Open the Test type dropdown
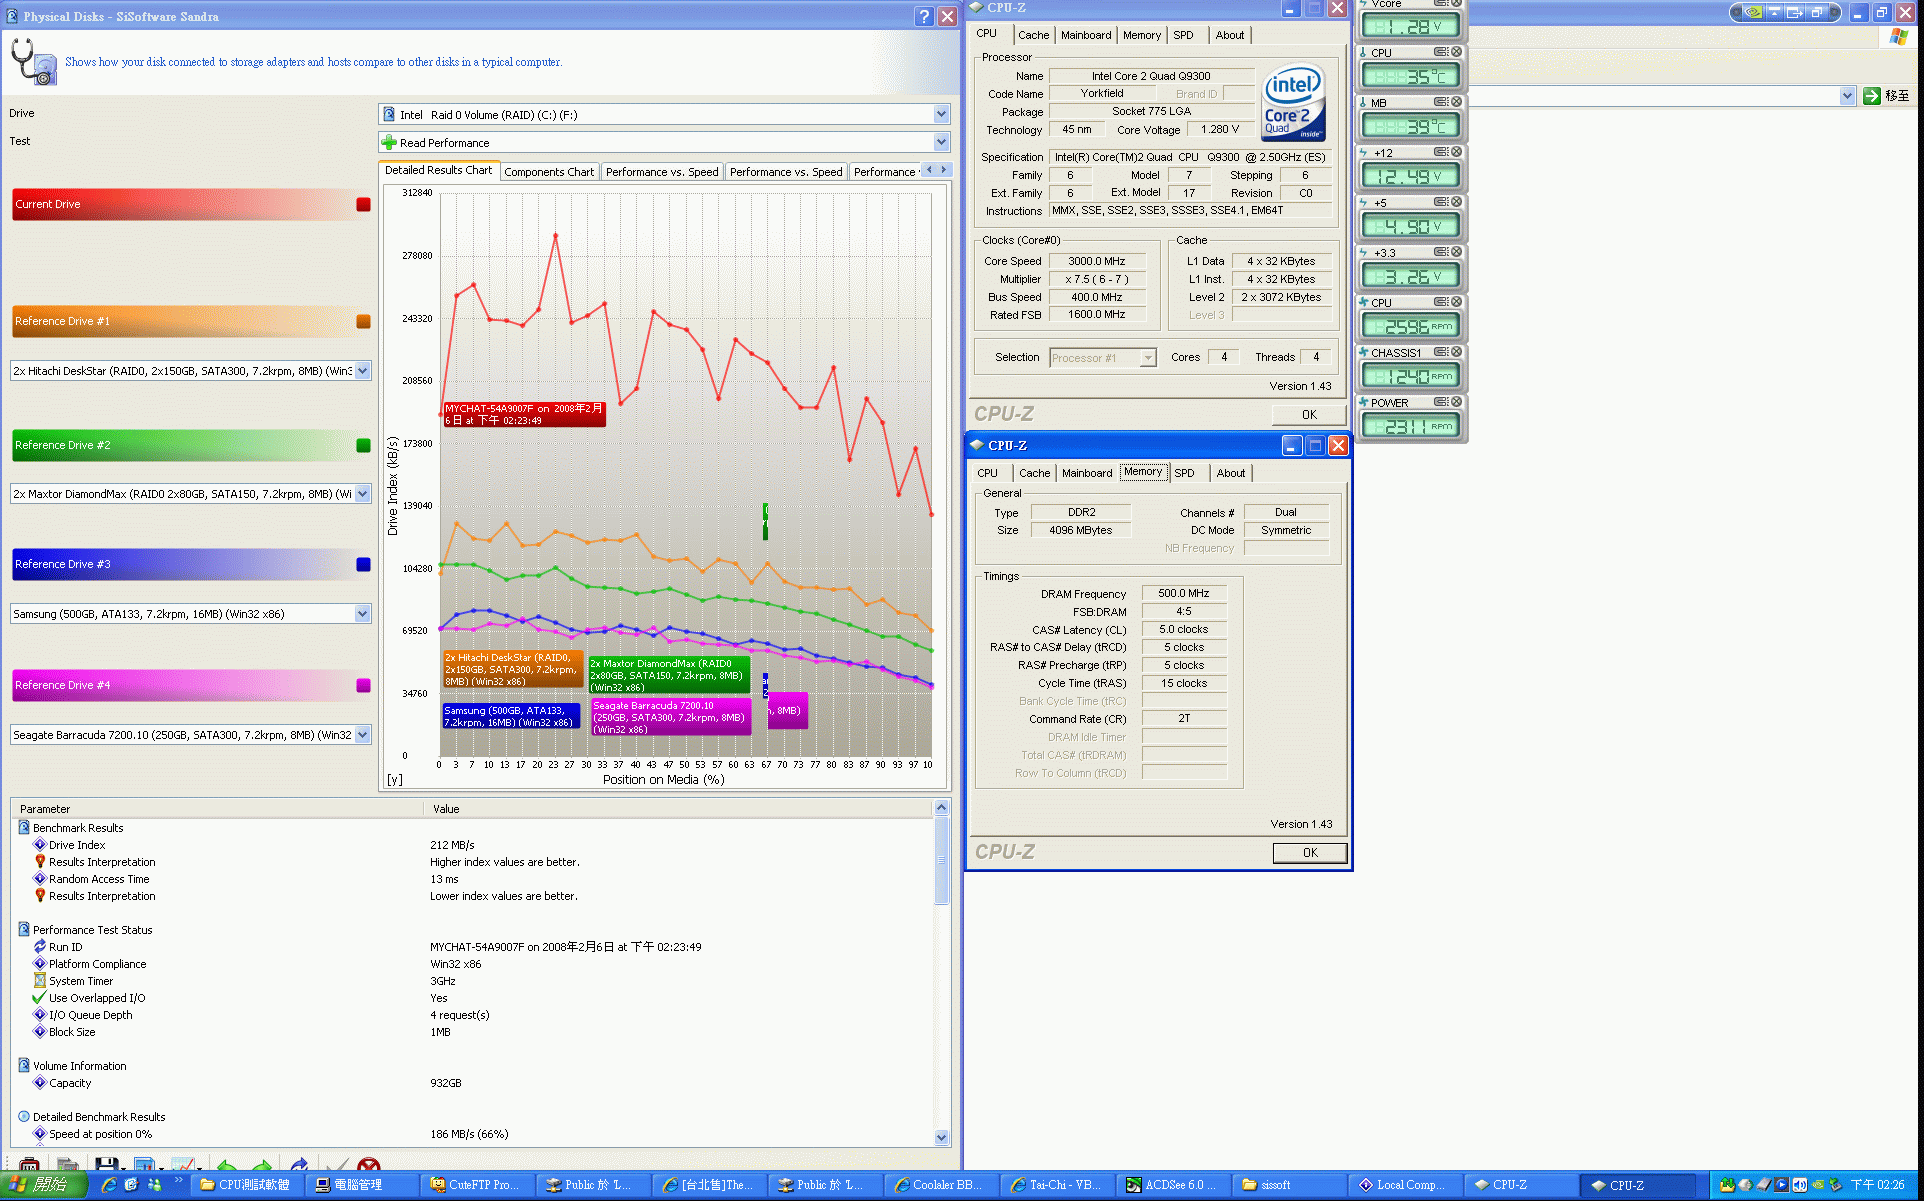 (x=941, y=142)
